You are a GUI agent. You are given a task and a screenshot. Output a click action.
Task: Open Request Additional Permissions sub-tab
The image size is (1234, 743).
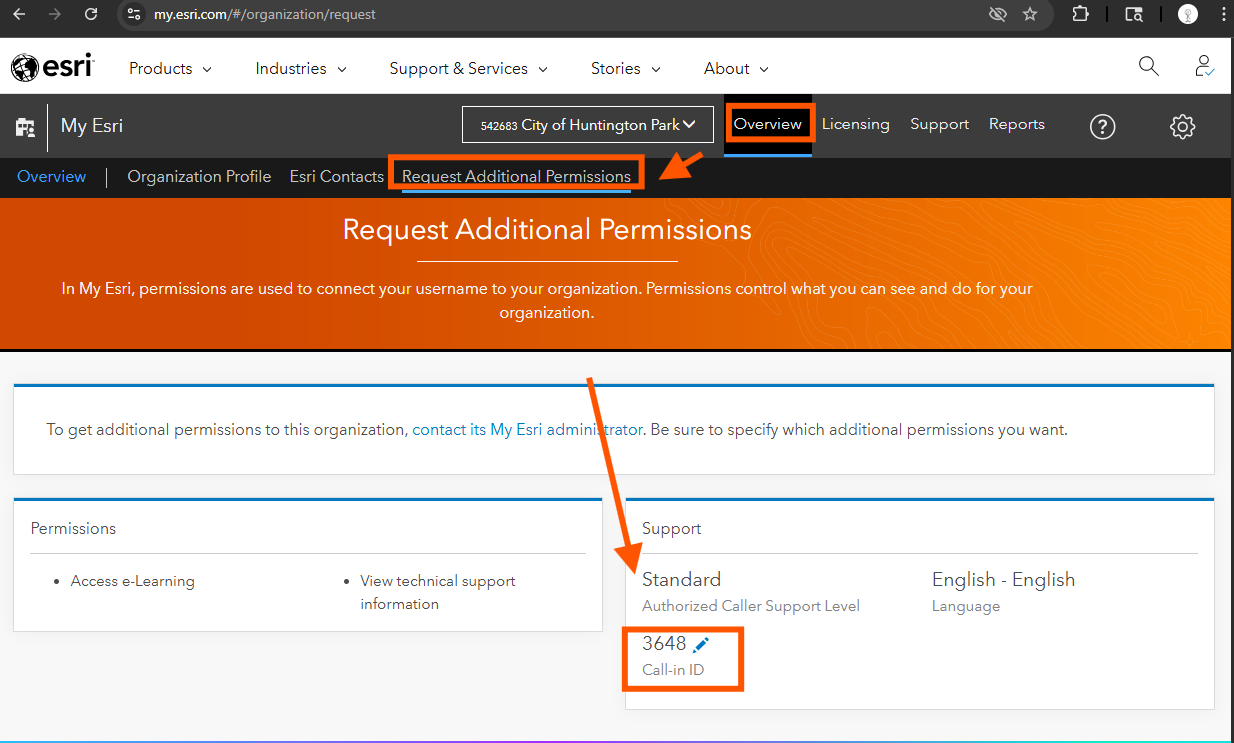[x=516, y=176]
